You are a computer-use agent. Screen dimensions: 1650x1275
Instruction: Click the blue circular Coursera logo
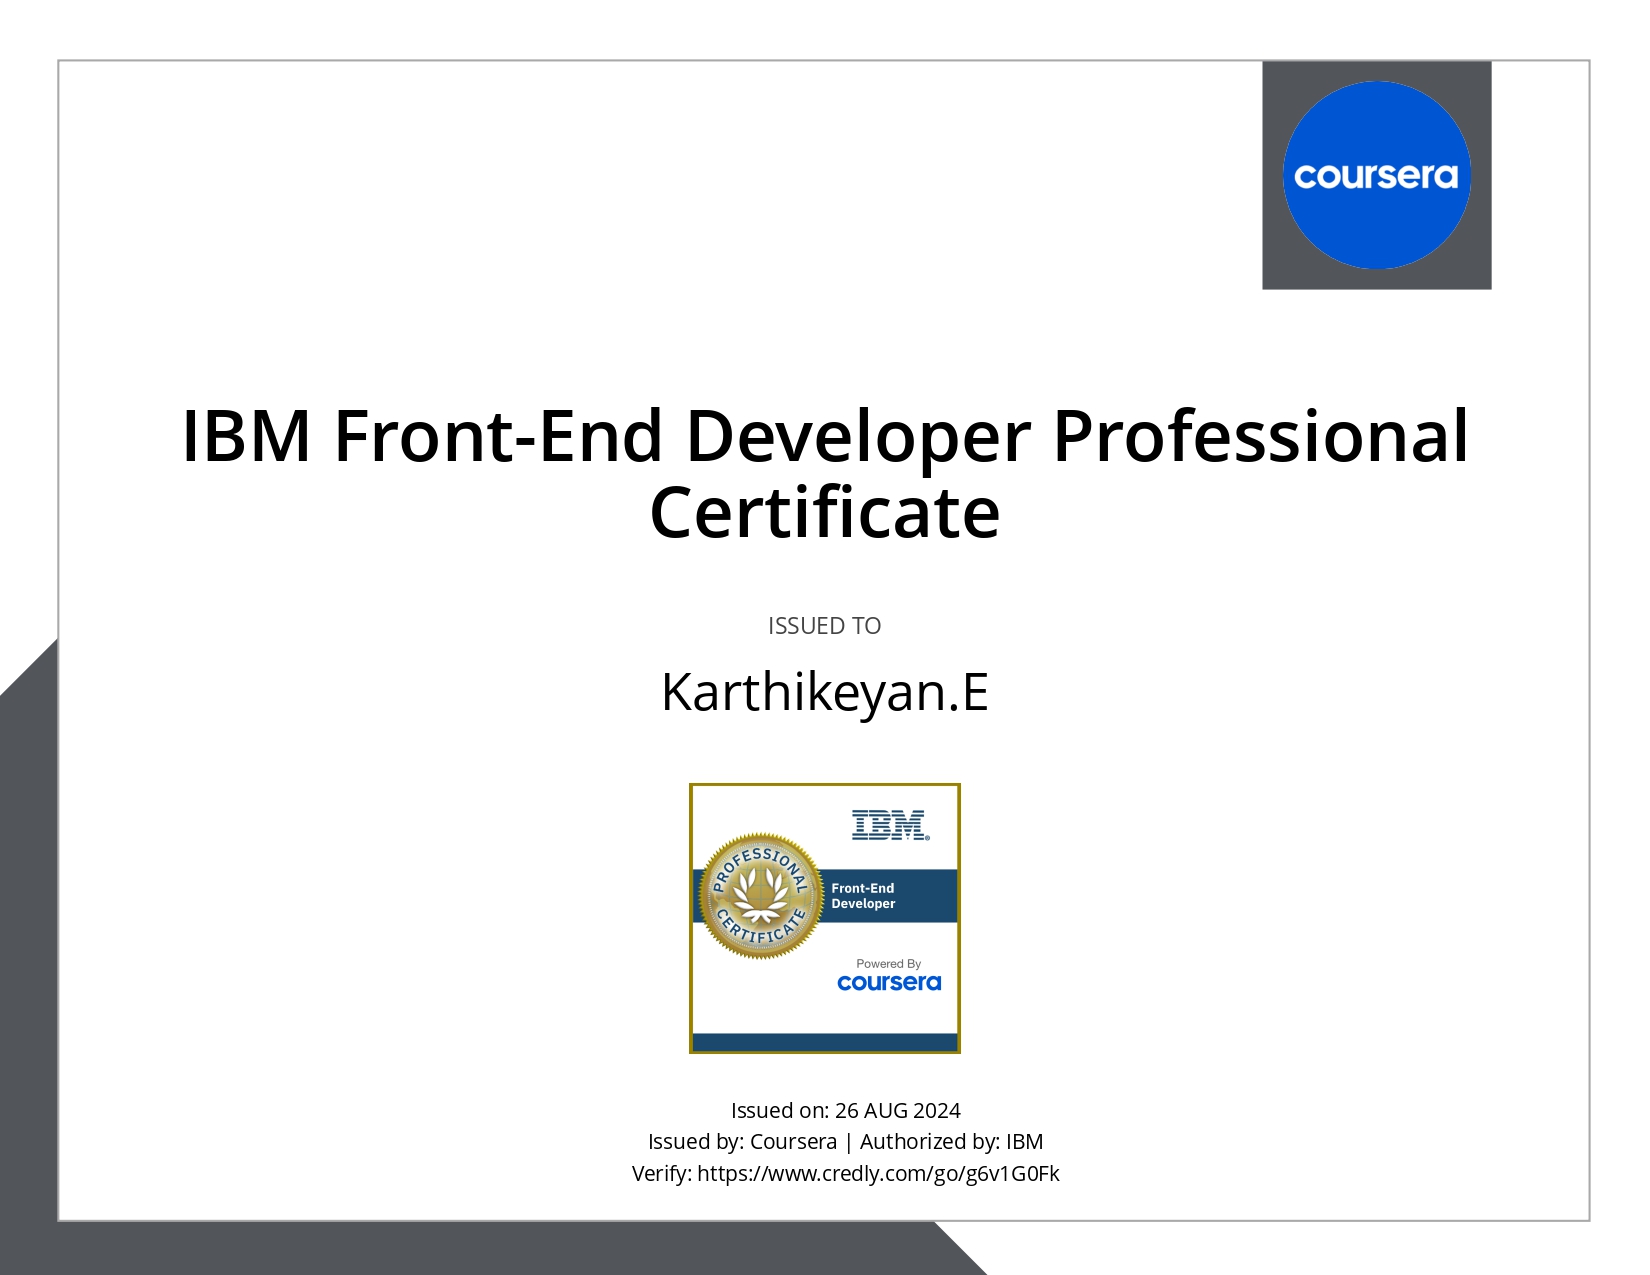(x=1376, y=175)
